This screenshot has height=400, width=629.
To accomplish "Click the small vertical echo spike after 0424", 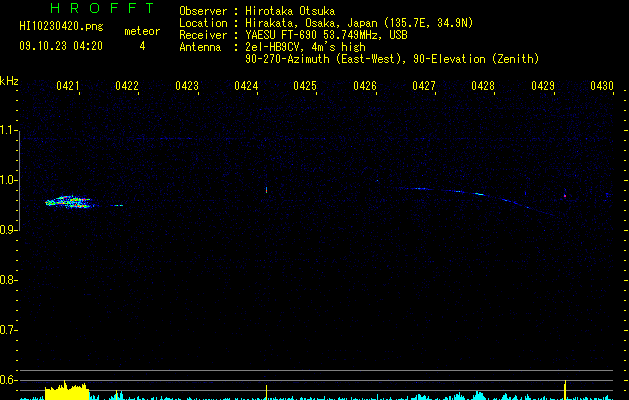I will (x=266, y=190).
